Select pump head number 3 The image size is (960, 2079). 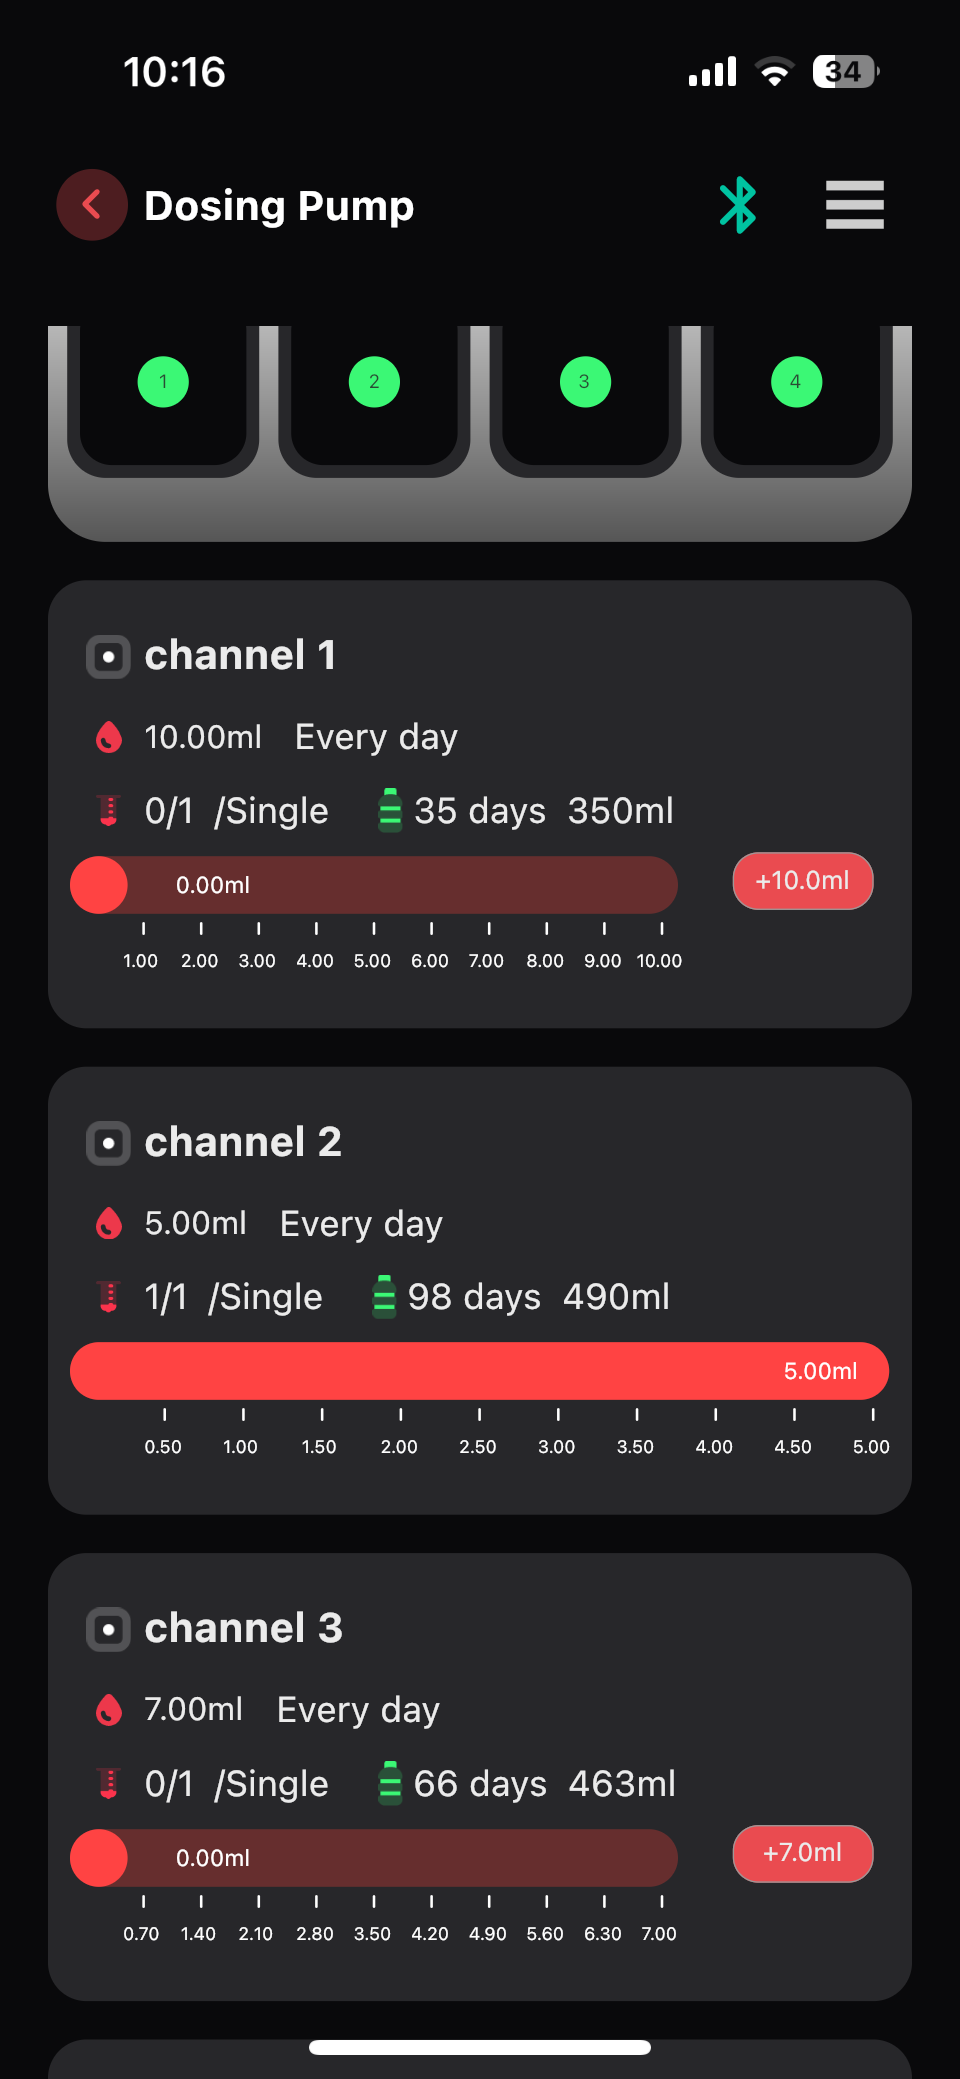585,382
